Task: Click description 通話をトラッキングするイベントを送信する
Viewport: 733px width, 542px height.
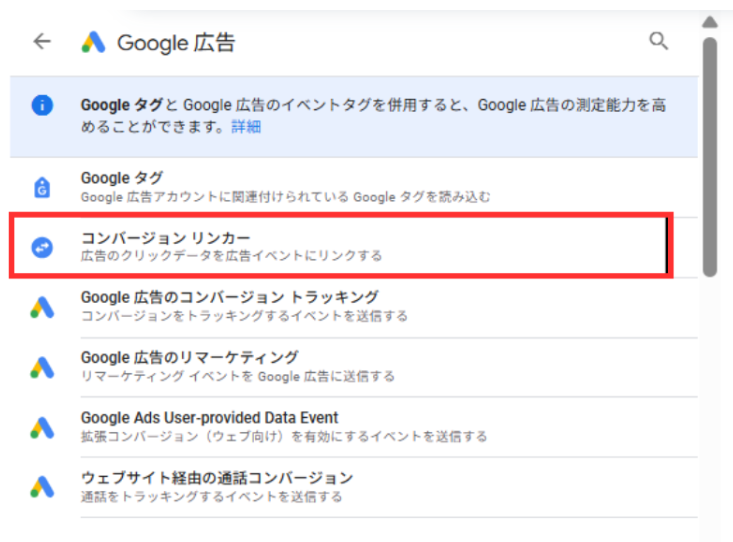Action: pos(211,497)
